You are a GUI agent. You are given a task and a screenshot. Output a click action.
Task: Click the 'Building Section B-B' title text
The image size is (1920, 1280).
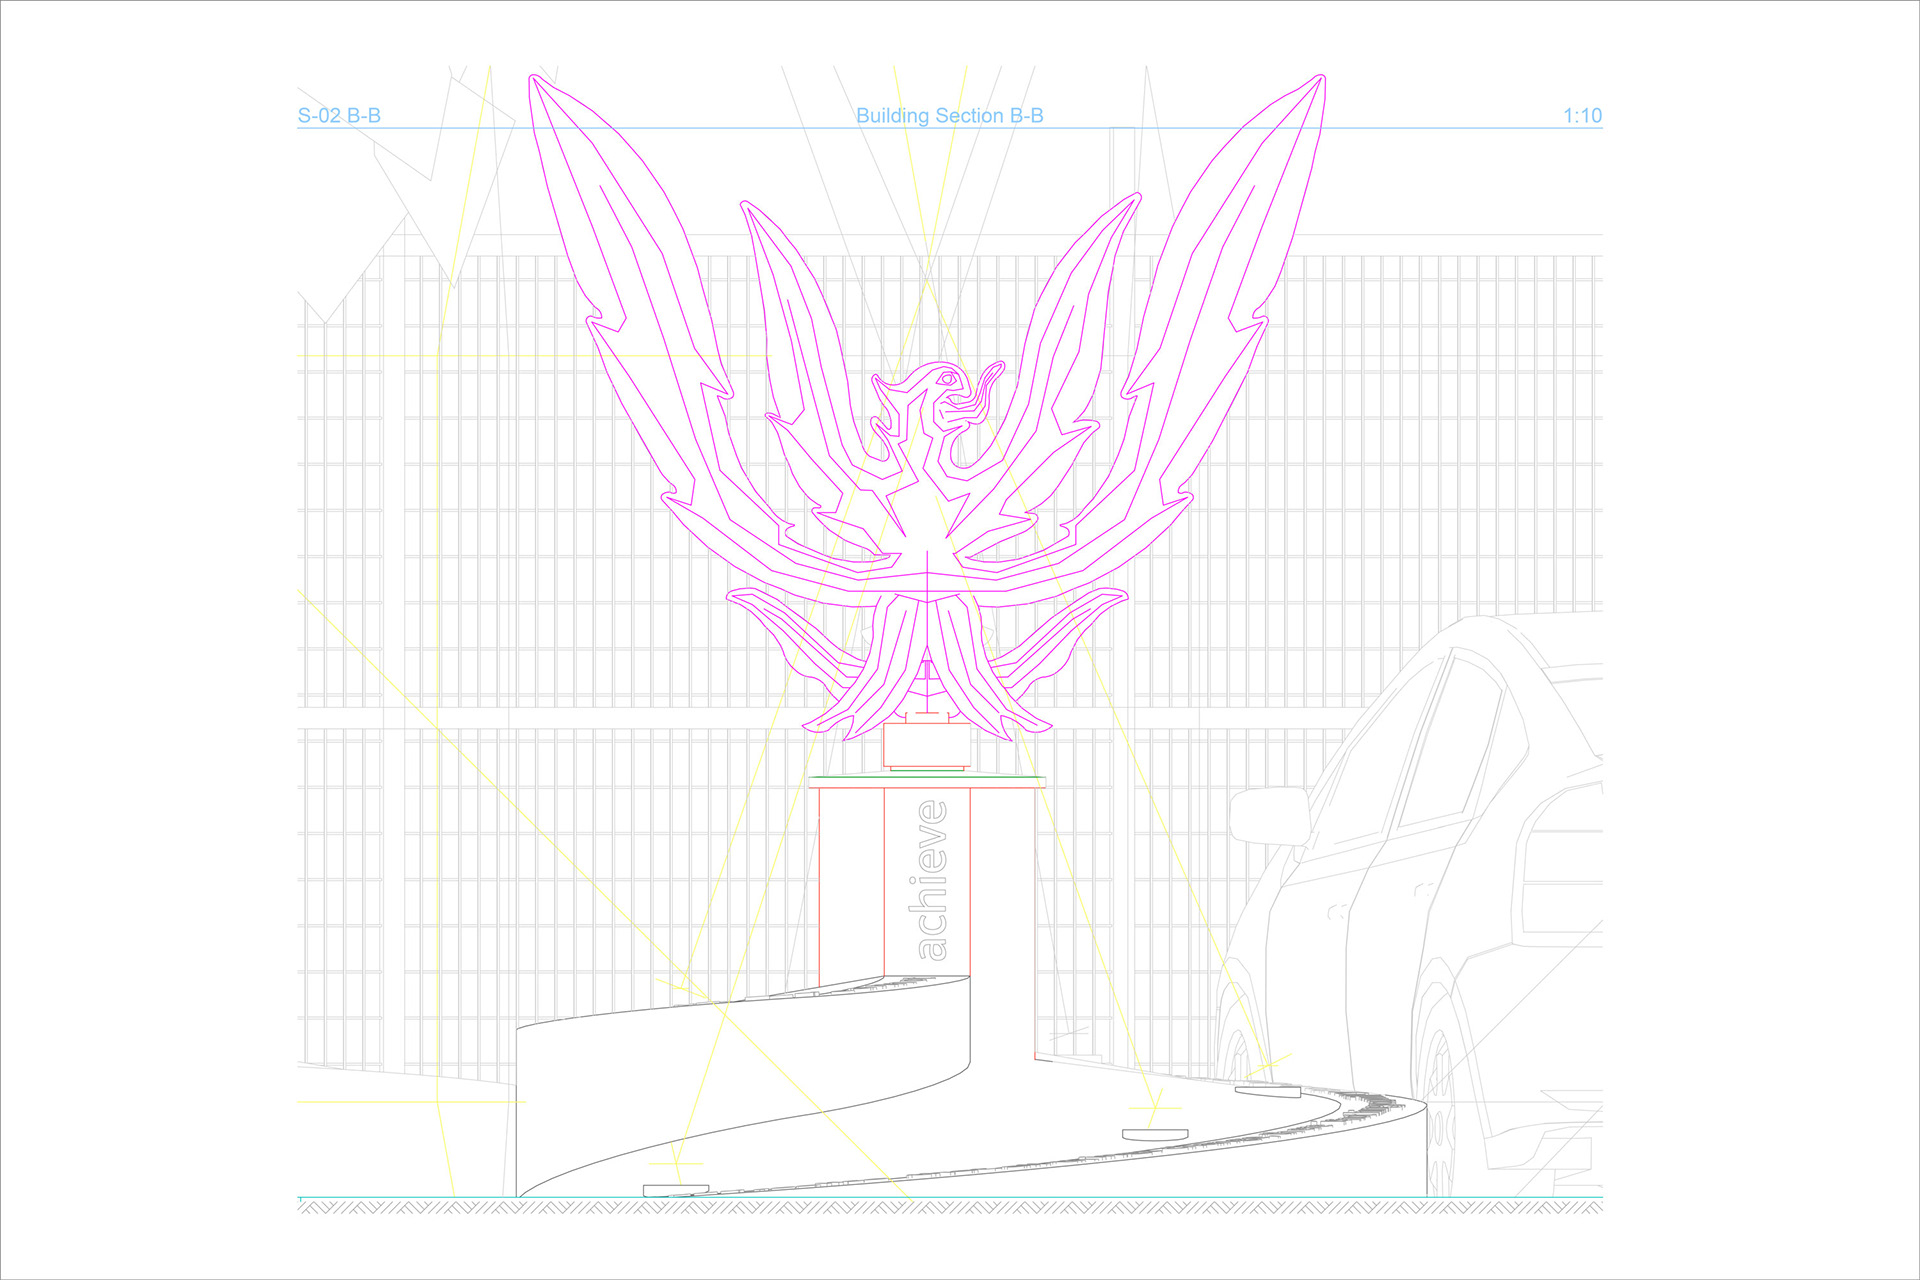pos(949,116)
